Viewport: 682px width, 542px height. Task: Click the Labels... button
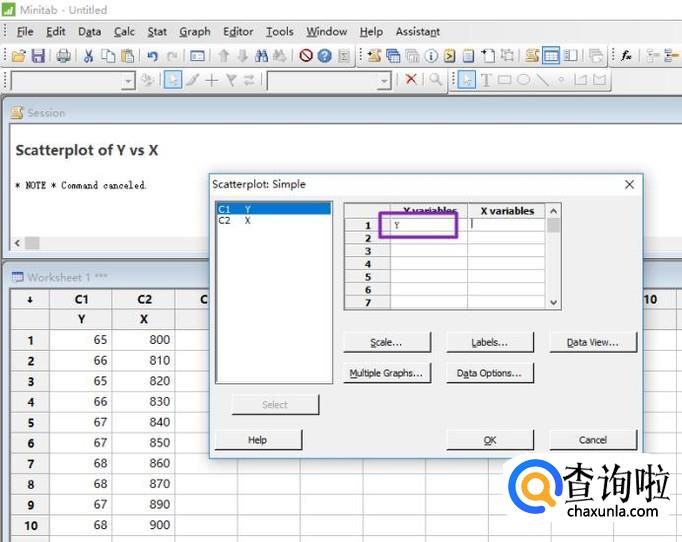click(490, 342)
